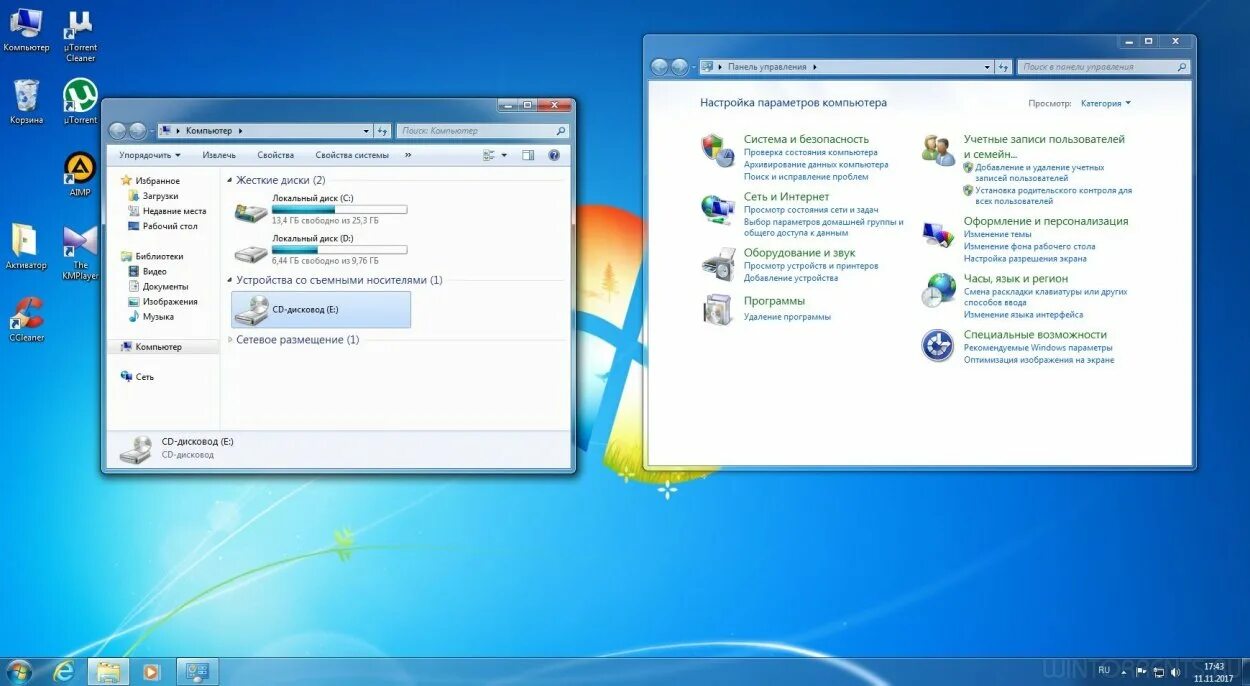Switch to Control Panel taskbar button
The image size is (1250, 686).
(197, 671)
